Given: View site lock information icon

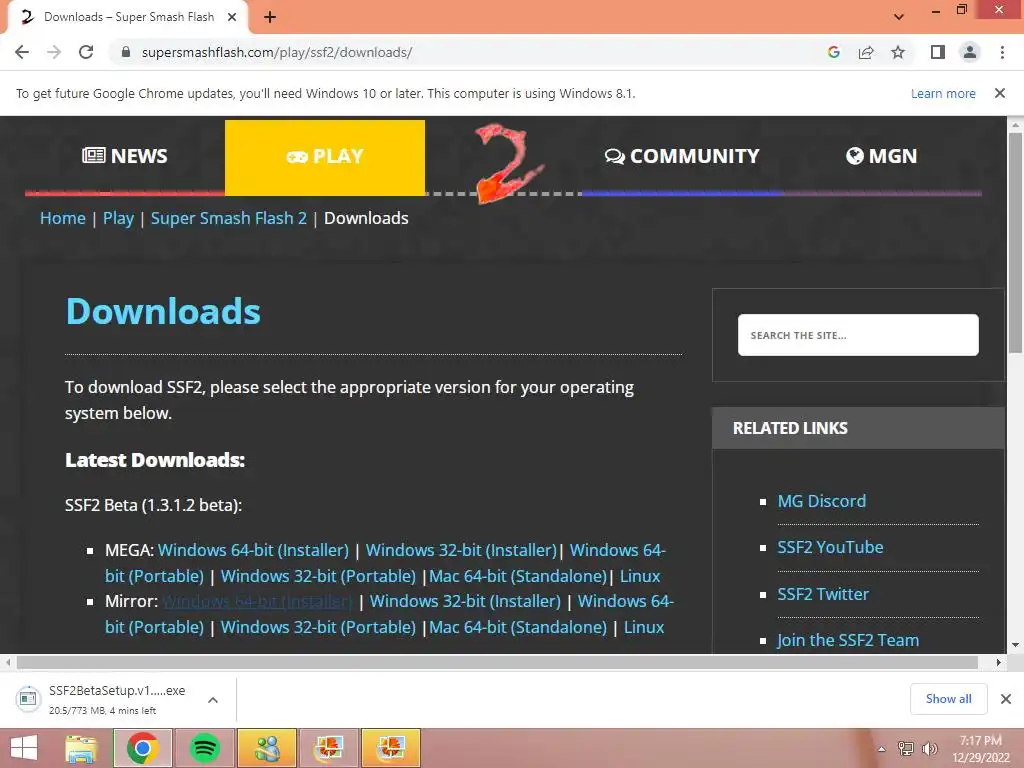Looking at the screenshot, I should [x=126, y=52].
